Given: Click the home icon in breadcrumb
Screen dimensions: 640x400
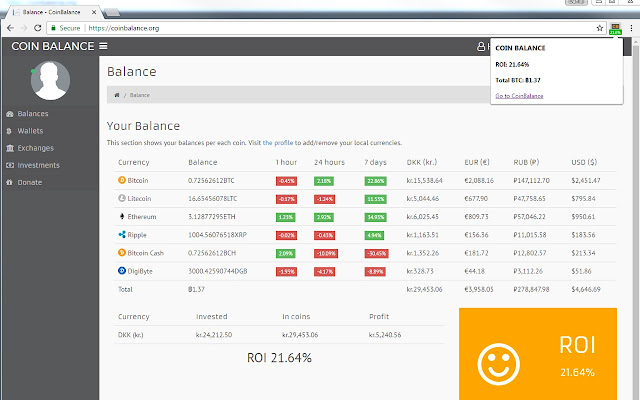Looking at the screenshot, I should [x=117, y=95].
